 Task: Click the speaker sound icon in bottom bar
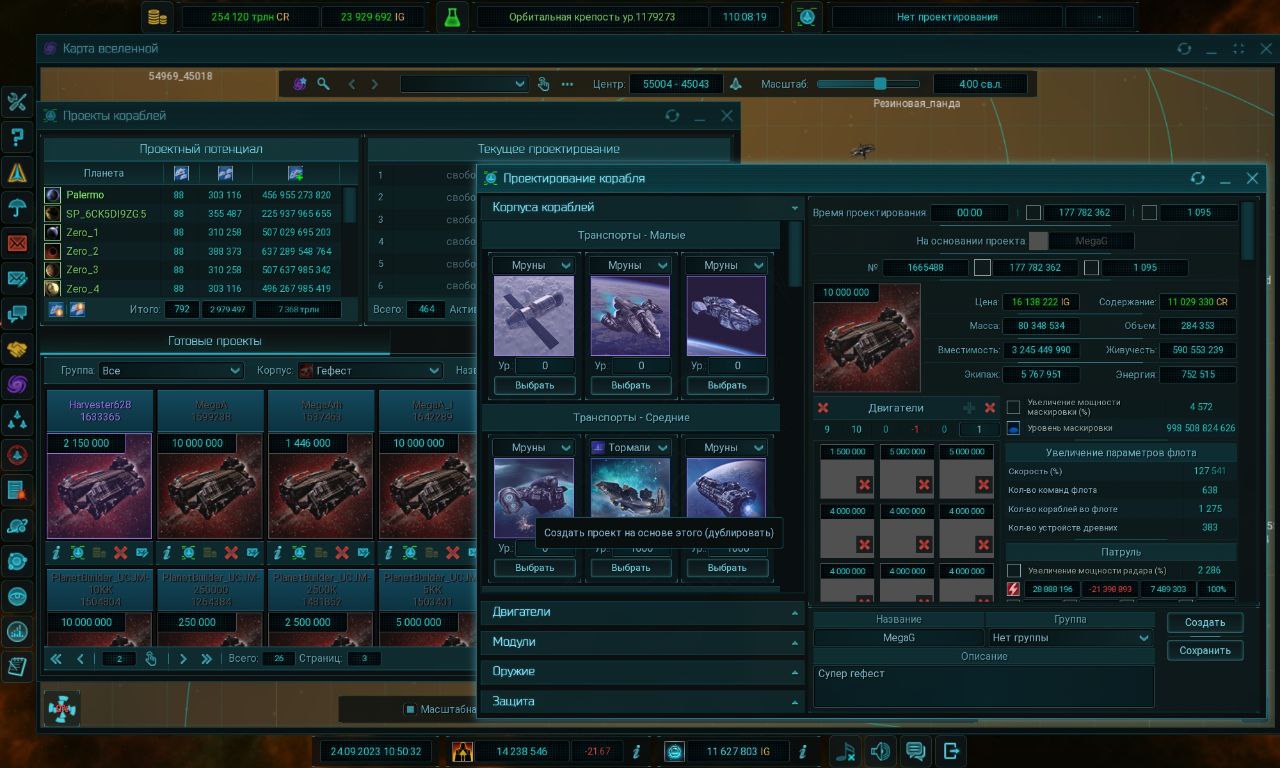pos(880,751)
